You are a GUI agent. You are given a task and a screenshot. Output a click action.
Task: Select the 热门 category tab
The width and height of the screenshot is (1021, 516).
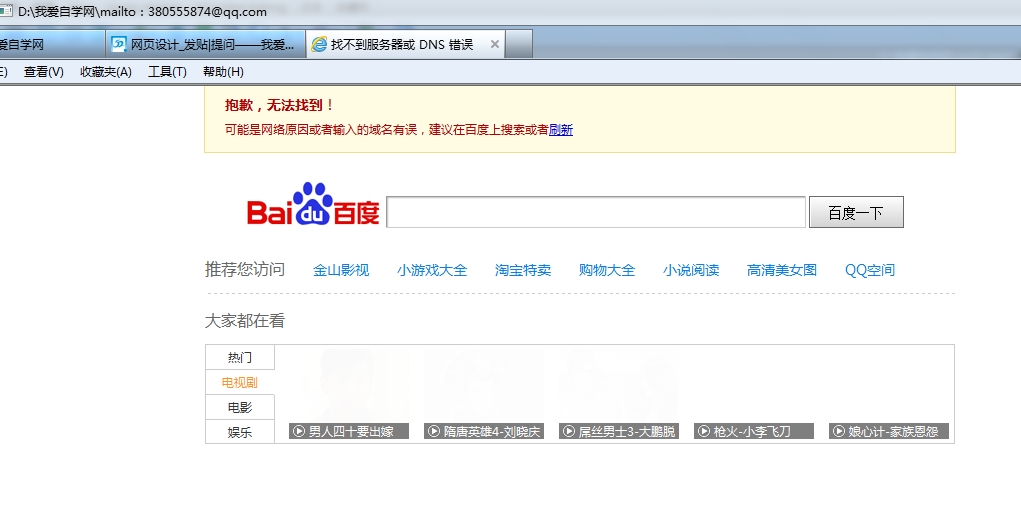click(240, 357)
